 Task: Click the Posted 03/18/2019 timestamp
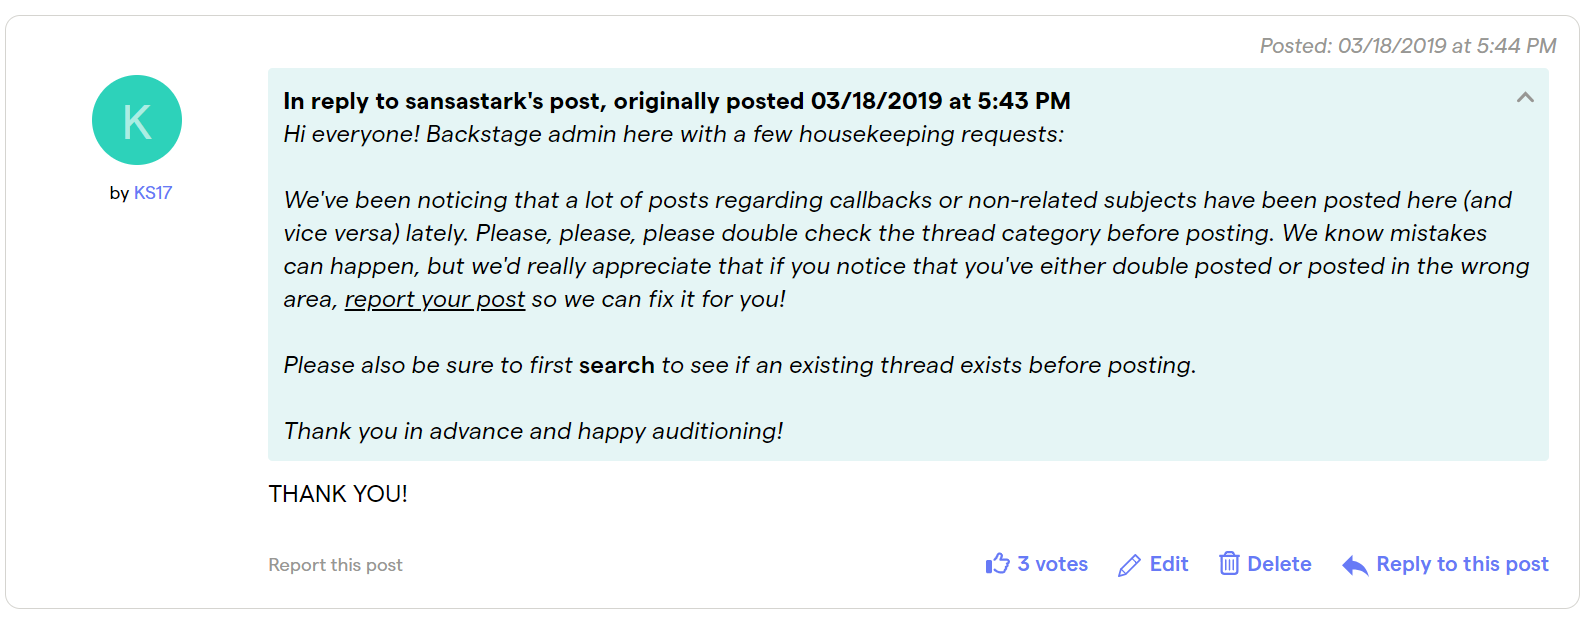1407,46
